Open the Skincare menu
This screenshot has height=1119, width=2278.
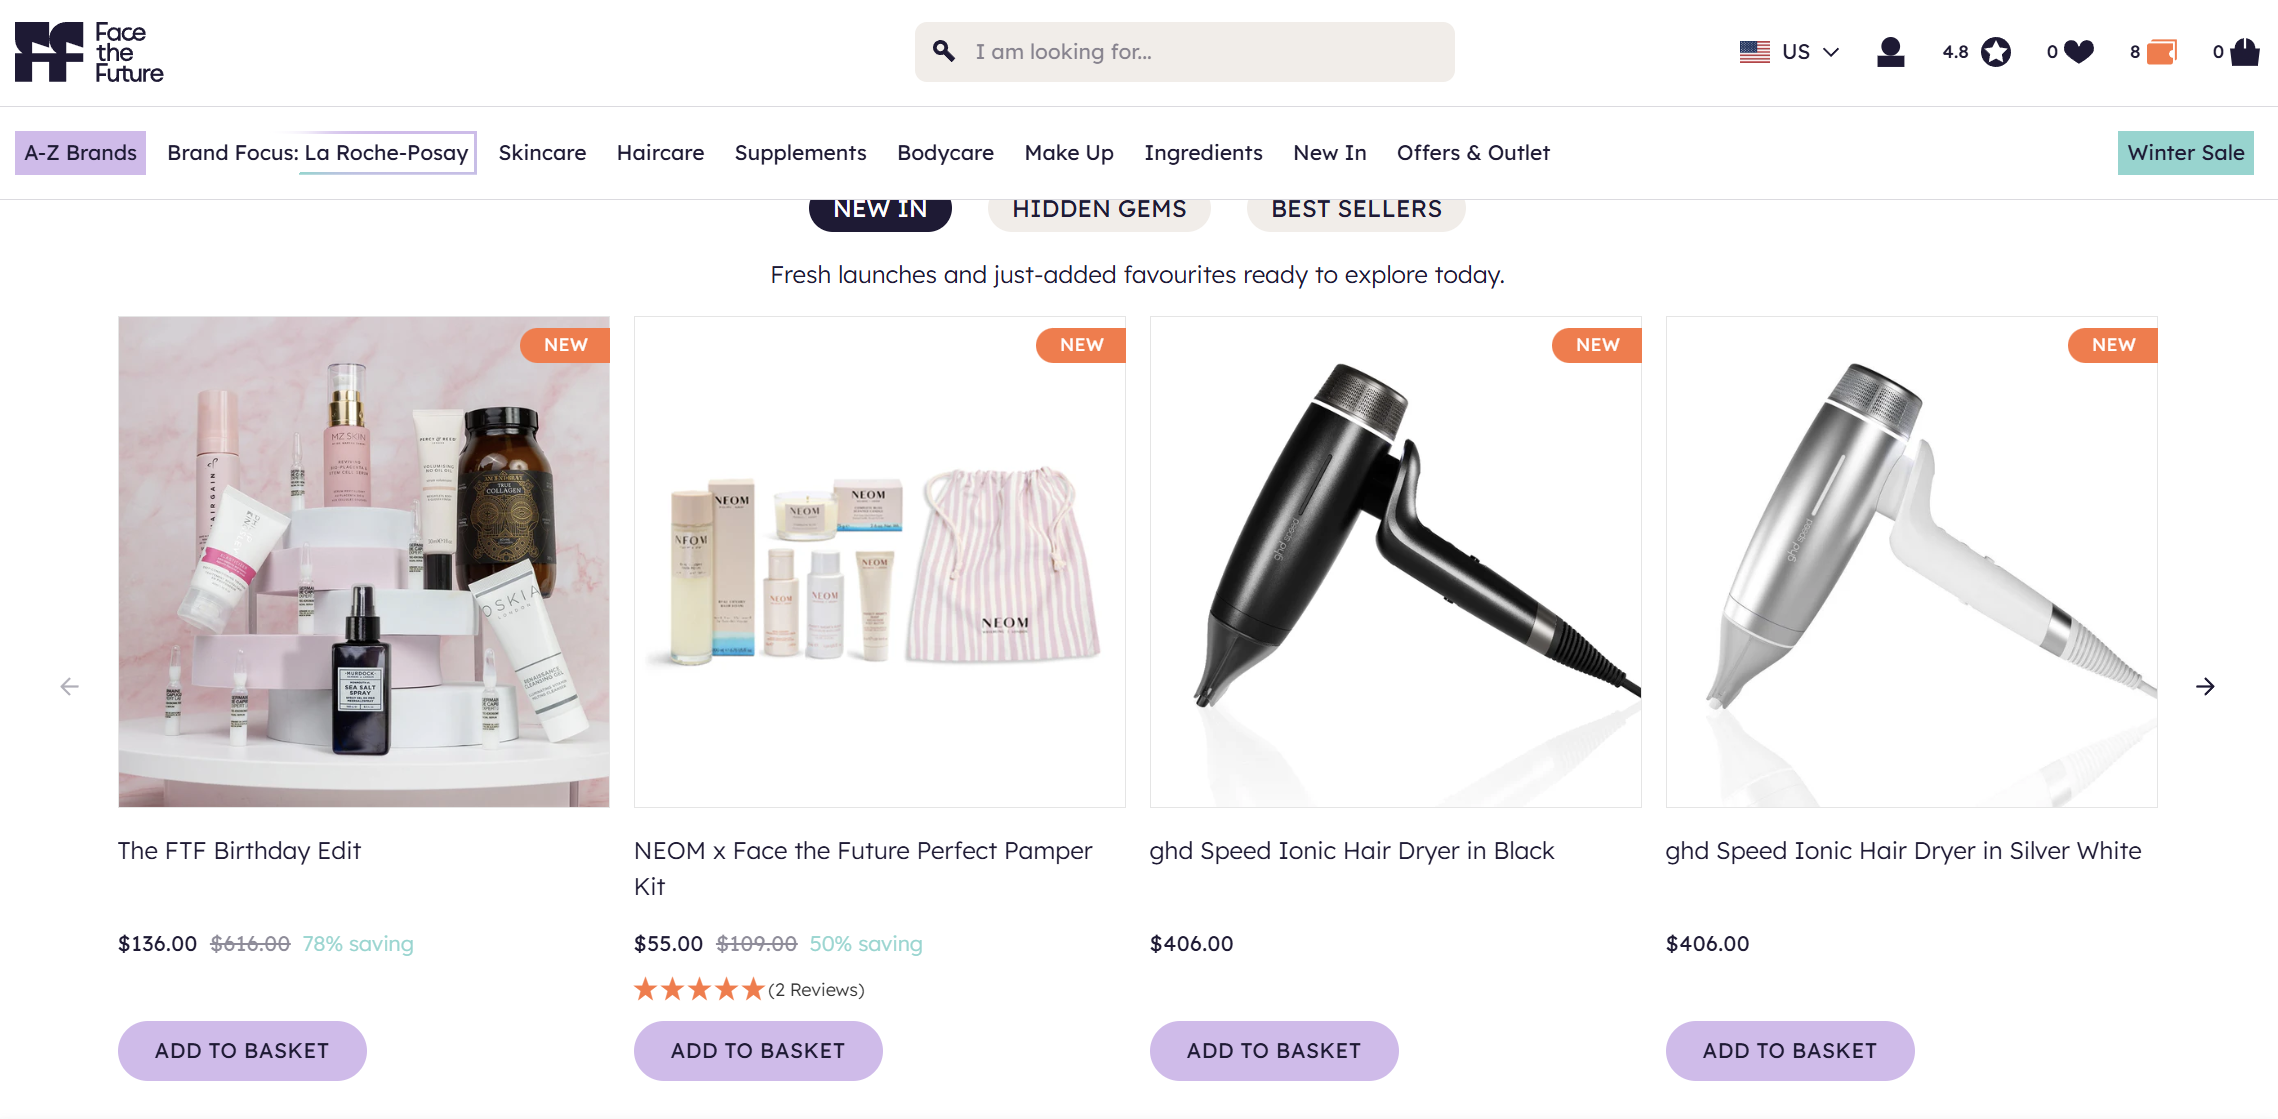(x=542, y=152)
